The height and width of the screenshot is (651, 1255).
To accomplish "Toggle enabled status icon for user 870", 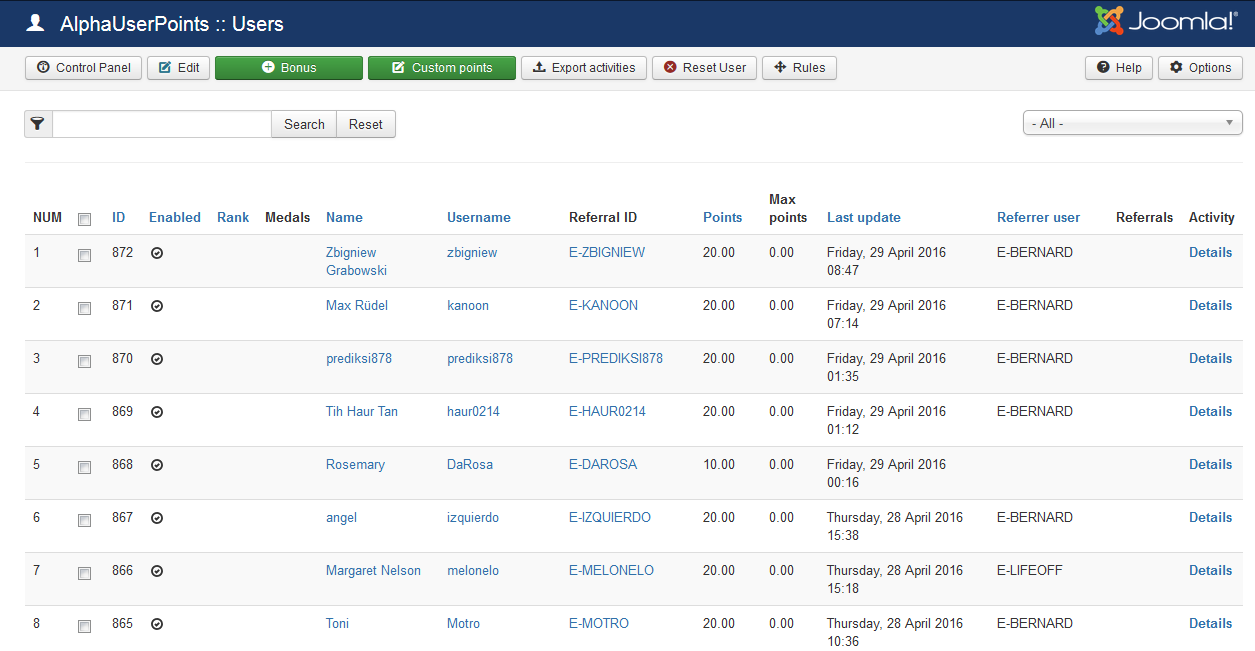I will pyautogui.click(x=157, y=359).
